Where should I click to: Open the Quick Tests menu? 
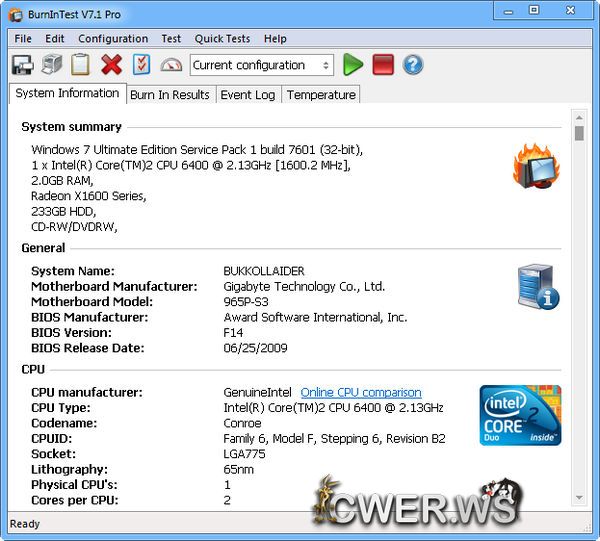pyautogui.click(x=222, y=39)
